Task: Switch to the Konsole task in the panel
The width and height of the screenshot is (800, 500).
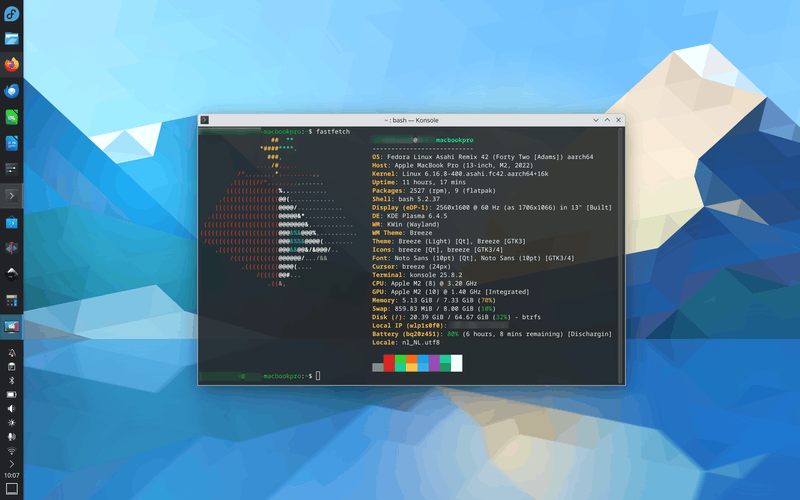Action: [11, 196]
